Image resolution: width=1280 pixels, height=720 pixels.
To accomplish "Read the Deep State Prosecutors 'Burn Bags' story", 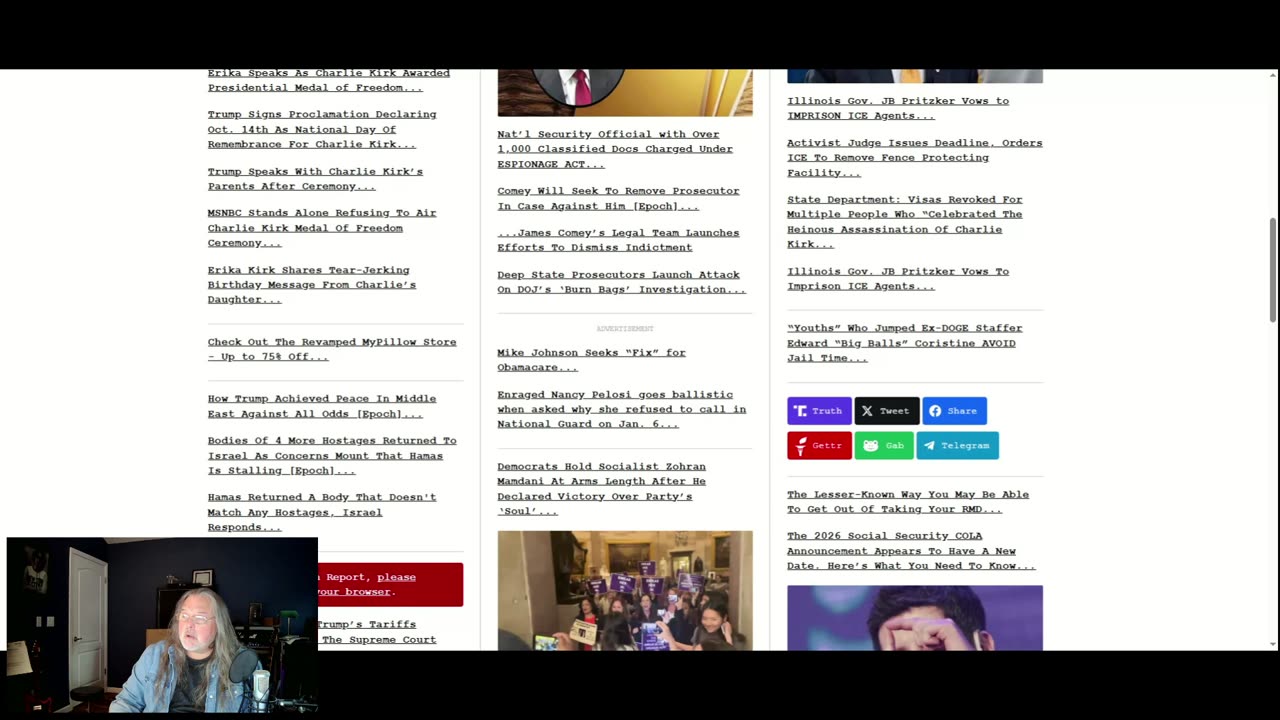I will (x=621, y=282).
